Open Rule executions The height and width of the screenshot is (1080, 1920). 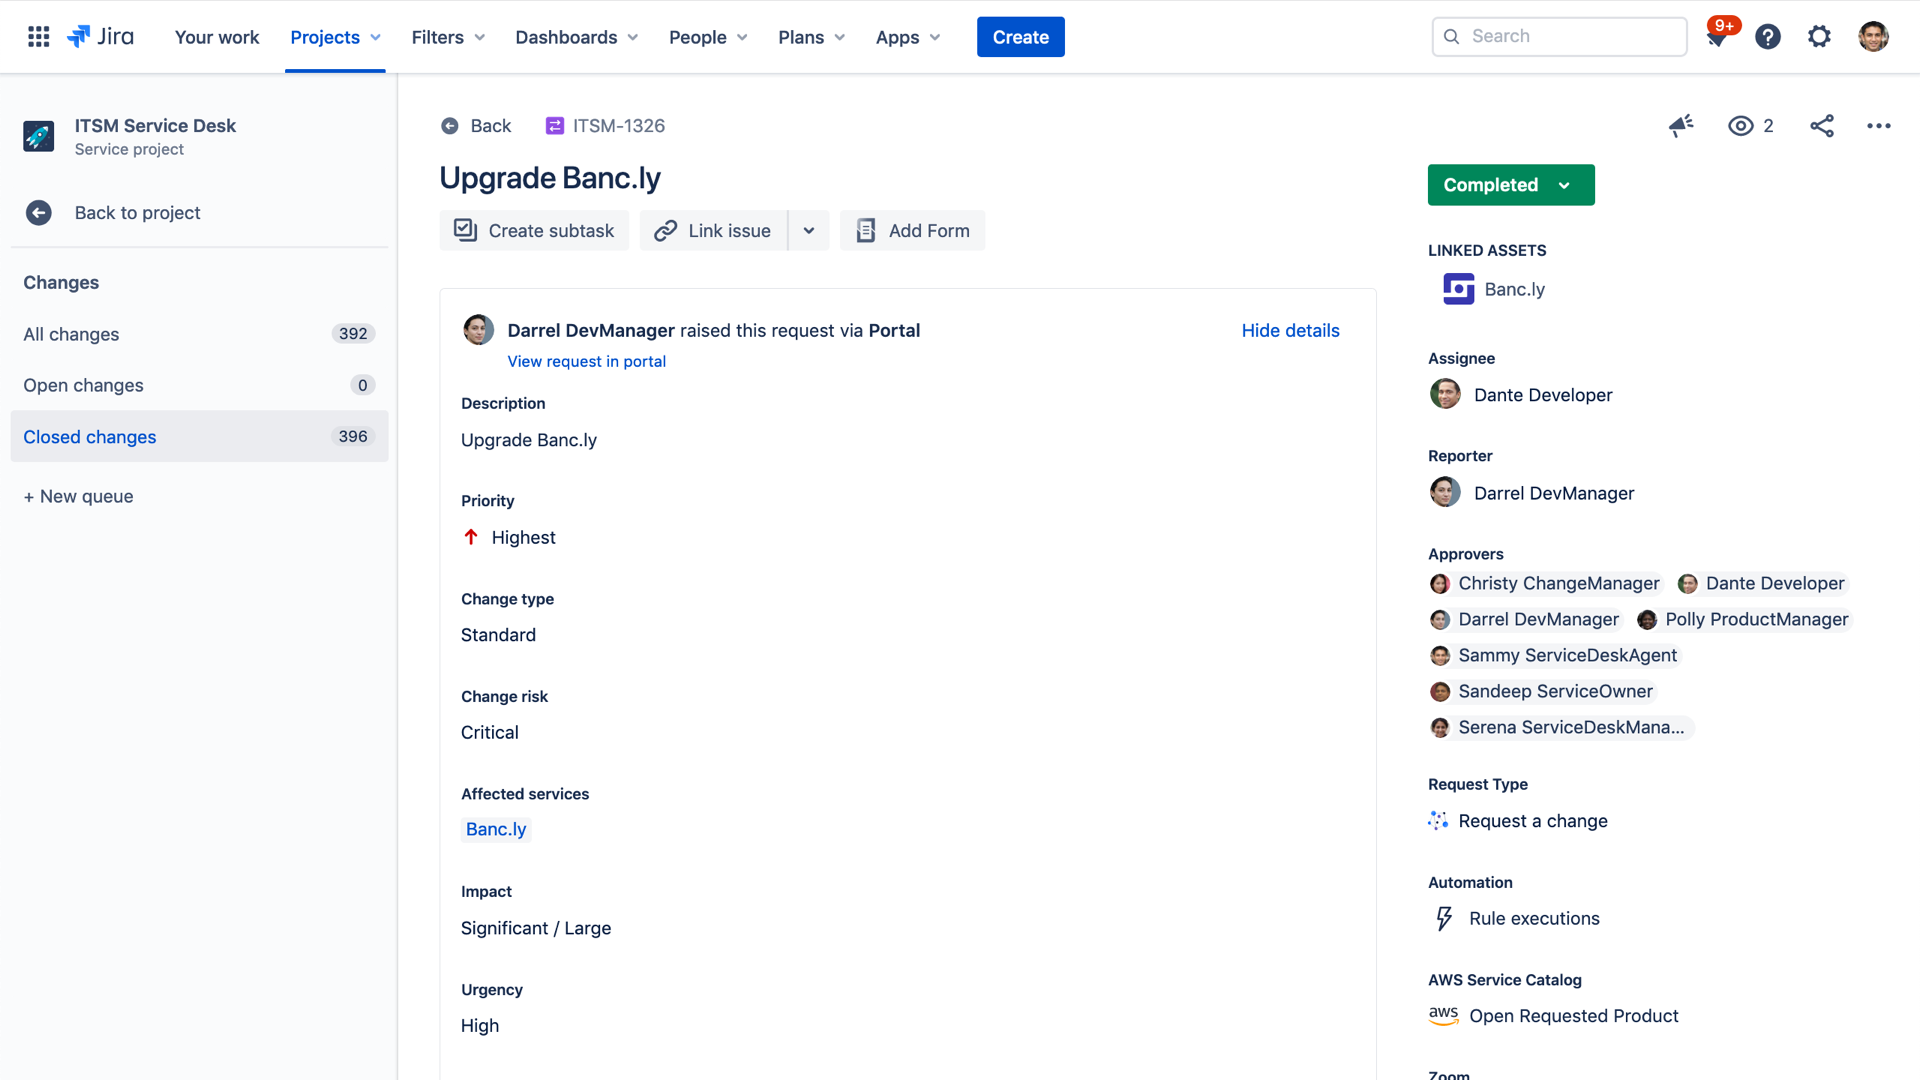coord(1534,918)
